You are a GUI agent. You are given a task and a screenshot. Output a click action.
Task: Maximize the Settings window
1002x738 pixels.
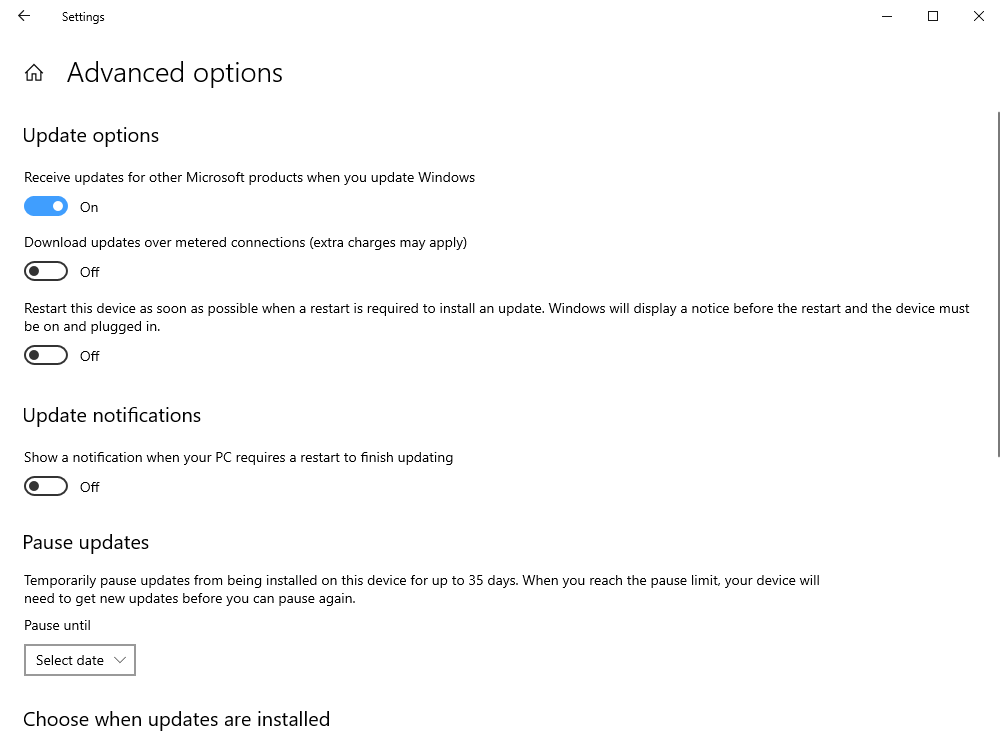coord(933,16)
